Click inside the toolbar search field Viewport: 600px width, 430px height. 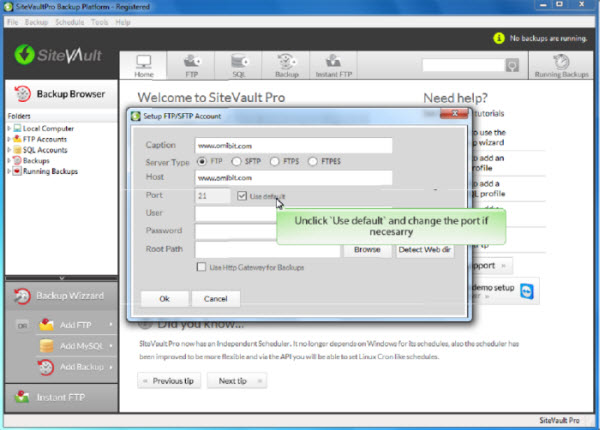click(463, 65)
